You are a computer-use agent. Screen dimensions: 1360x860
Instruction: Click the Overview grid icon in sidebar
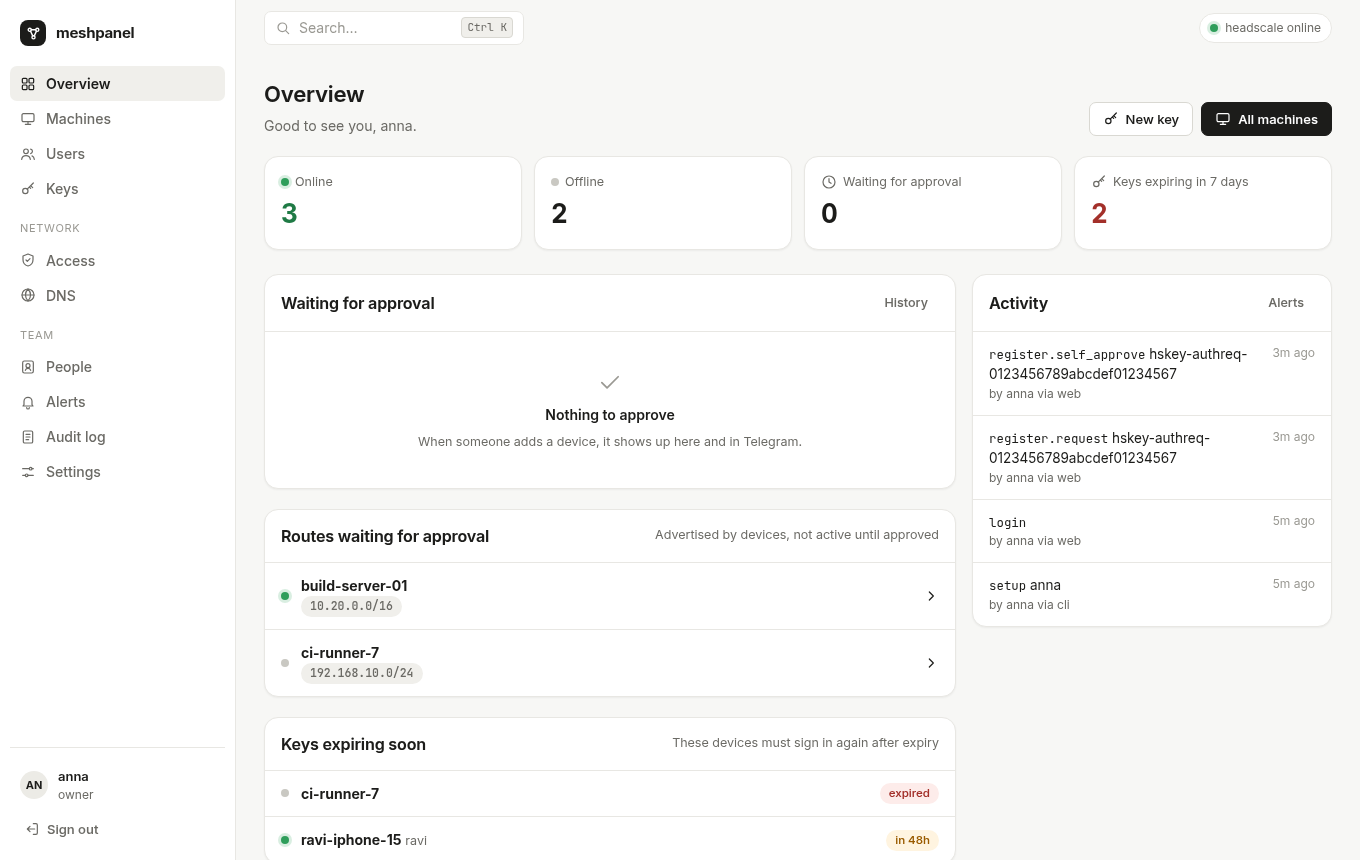point(28,84)
